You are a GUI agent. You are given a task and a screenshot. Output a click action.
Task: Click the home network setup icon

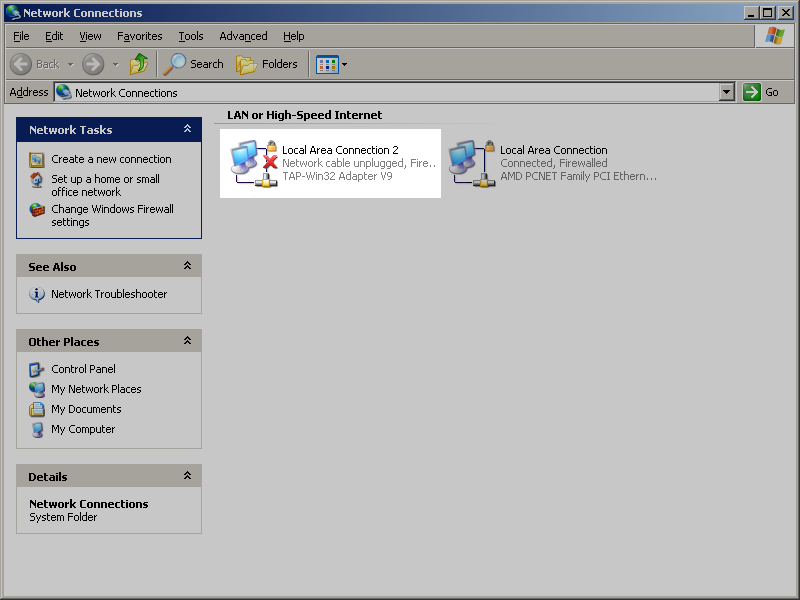coord(36,180)
